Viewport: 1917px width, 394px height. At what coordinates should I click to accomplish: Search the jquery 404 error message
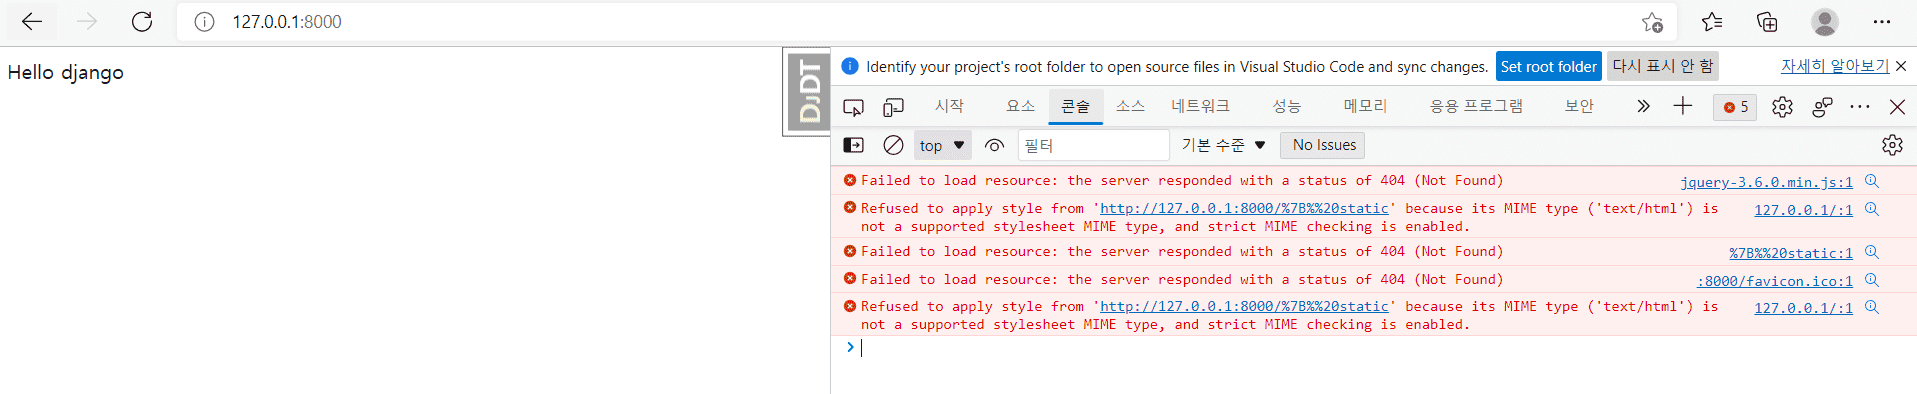pyautogui.click(x=1872, y=181)
